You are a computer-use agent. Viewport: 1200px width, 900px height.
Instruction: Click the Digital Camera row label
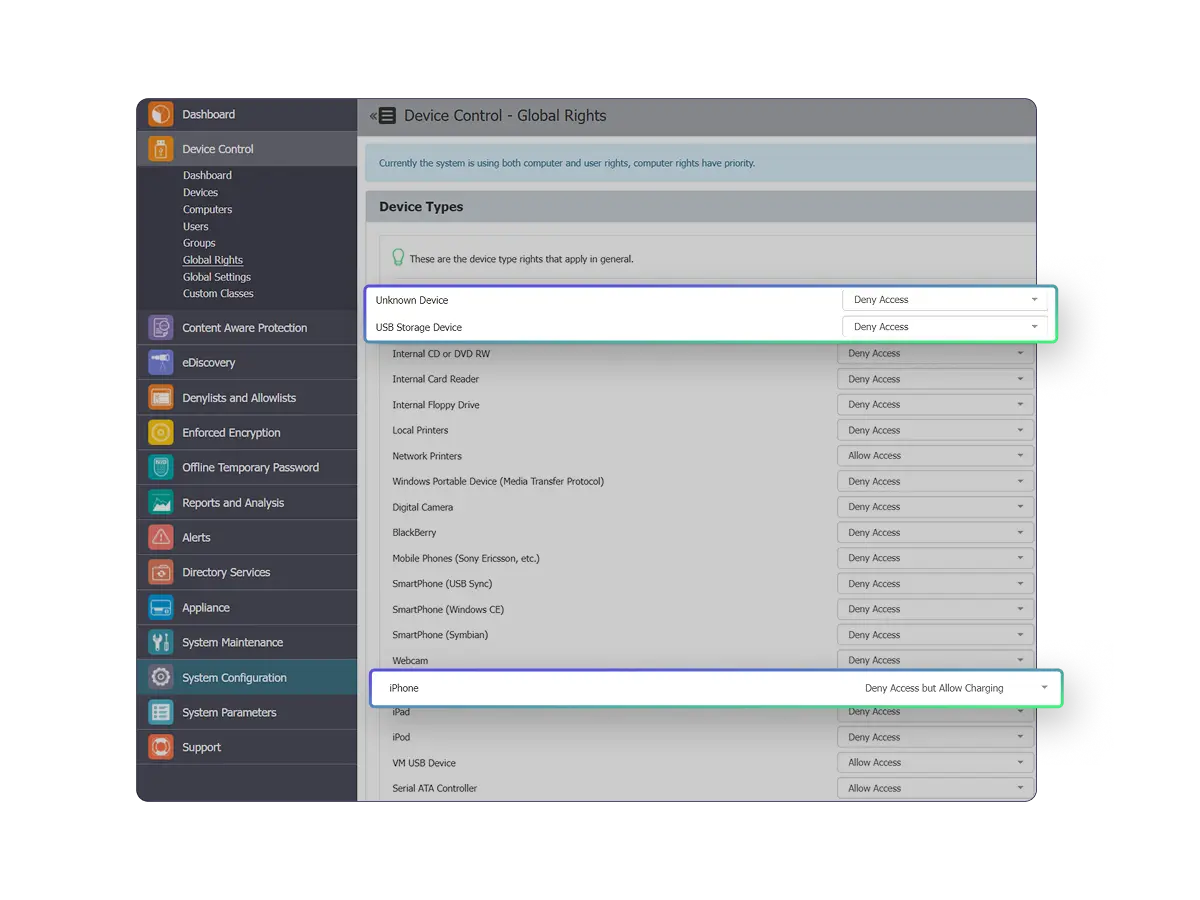[422, 507]
